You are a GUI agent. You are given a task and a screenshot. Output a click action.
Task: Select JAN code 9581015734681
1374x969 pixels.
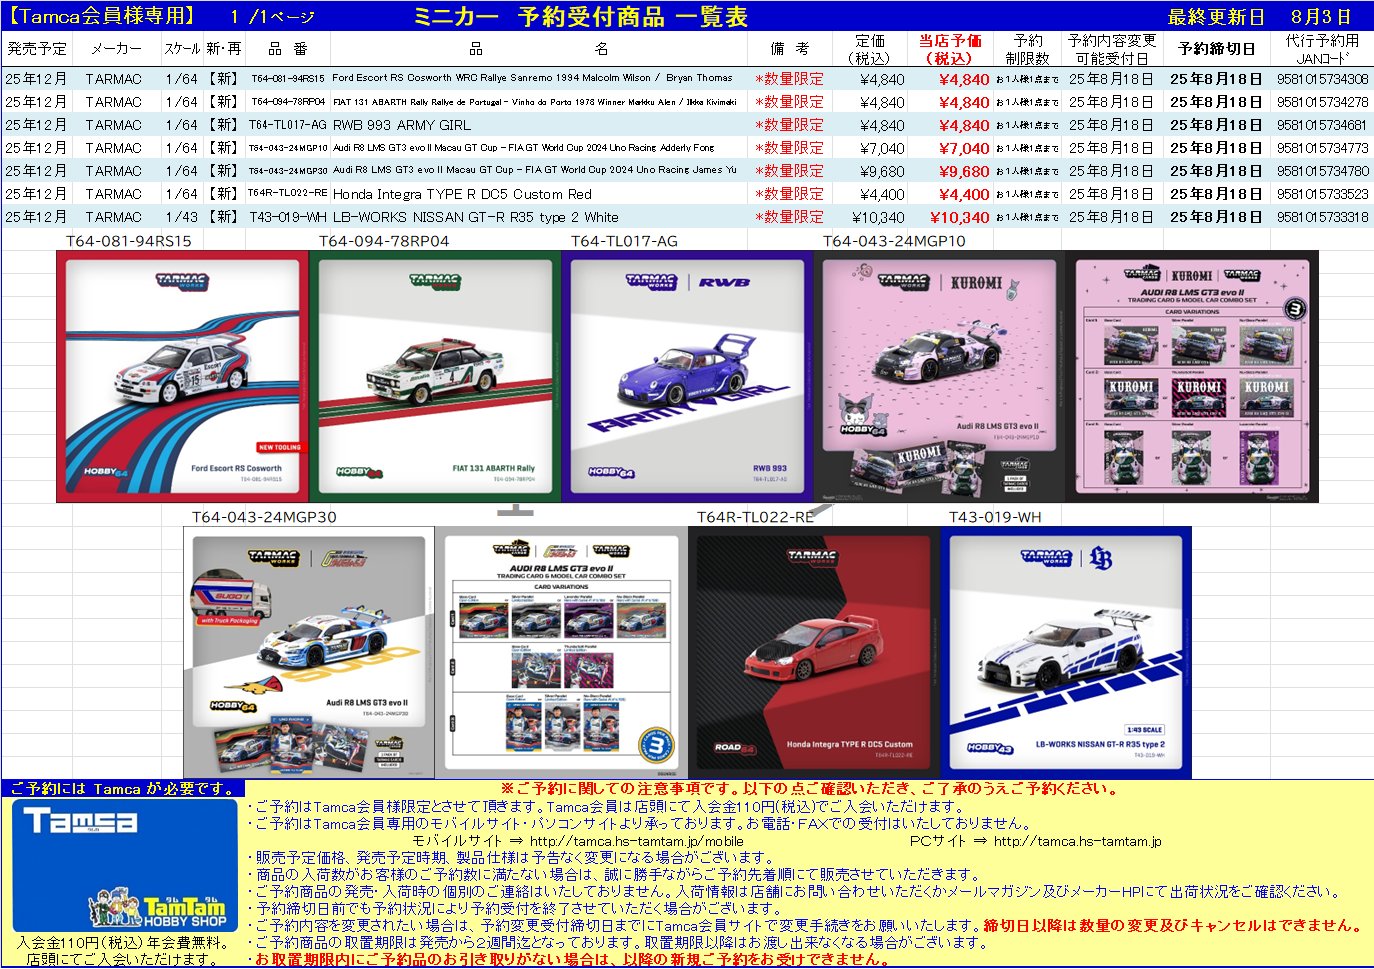pos(1322,125)
